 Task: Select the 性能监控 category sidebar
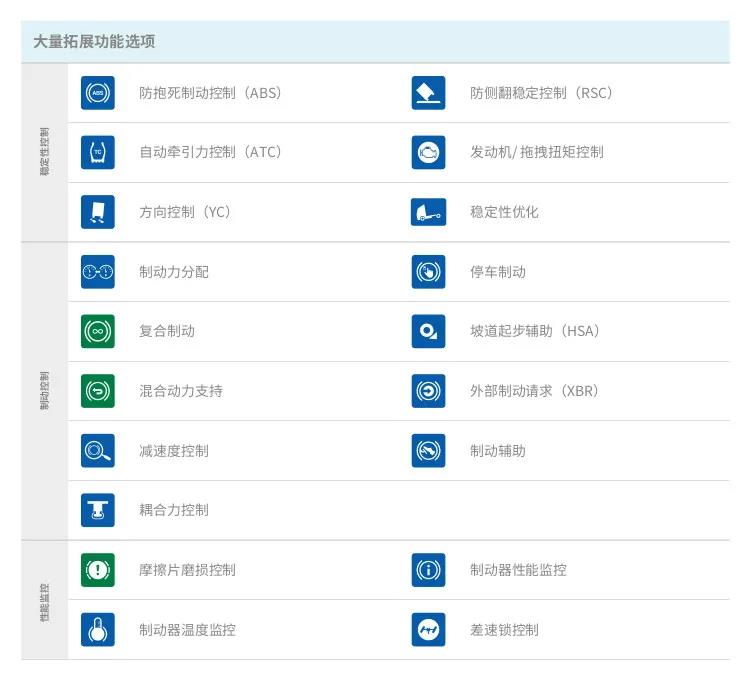[x=45, y=600]
